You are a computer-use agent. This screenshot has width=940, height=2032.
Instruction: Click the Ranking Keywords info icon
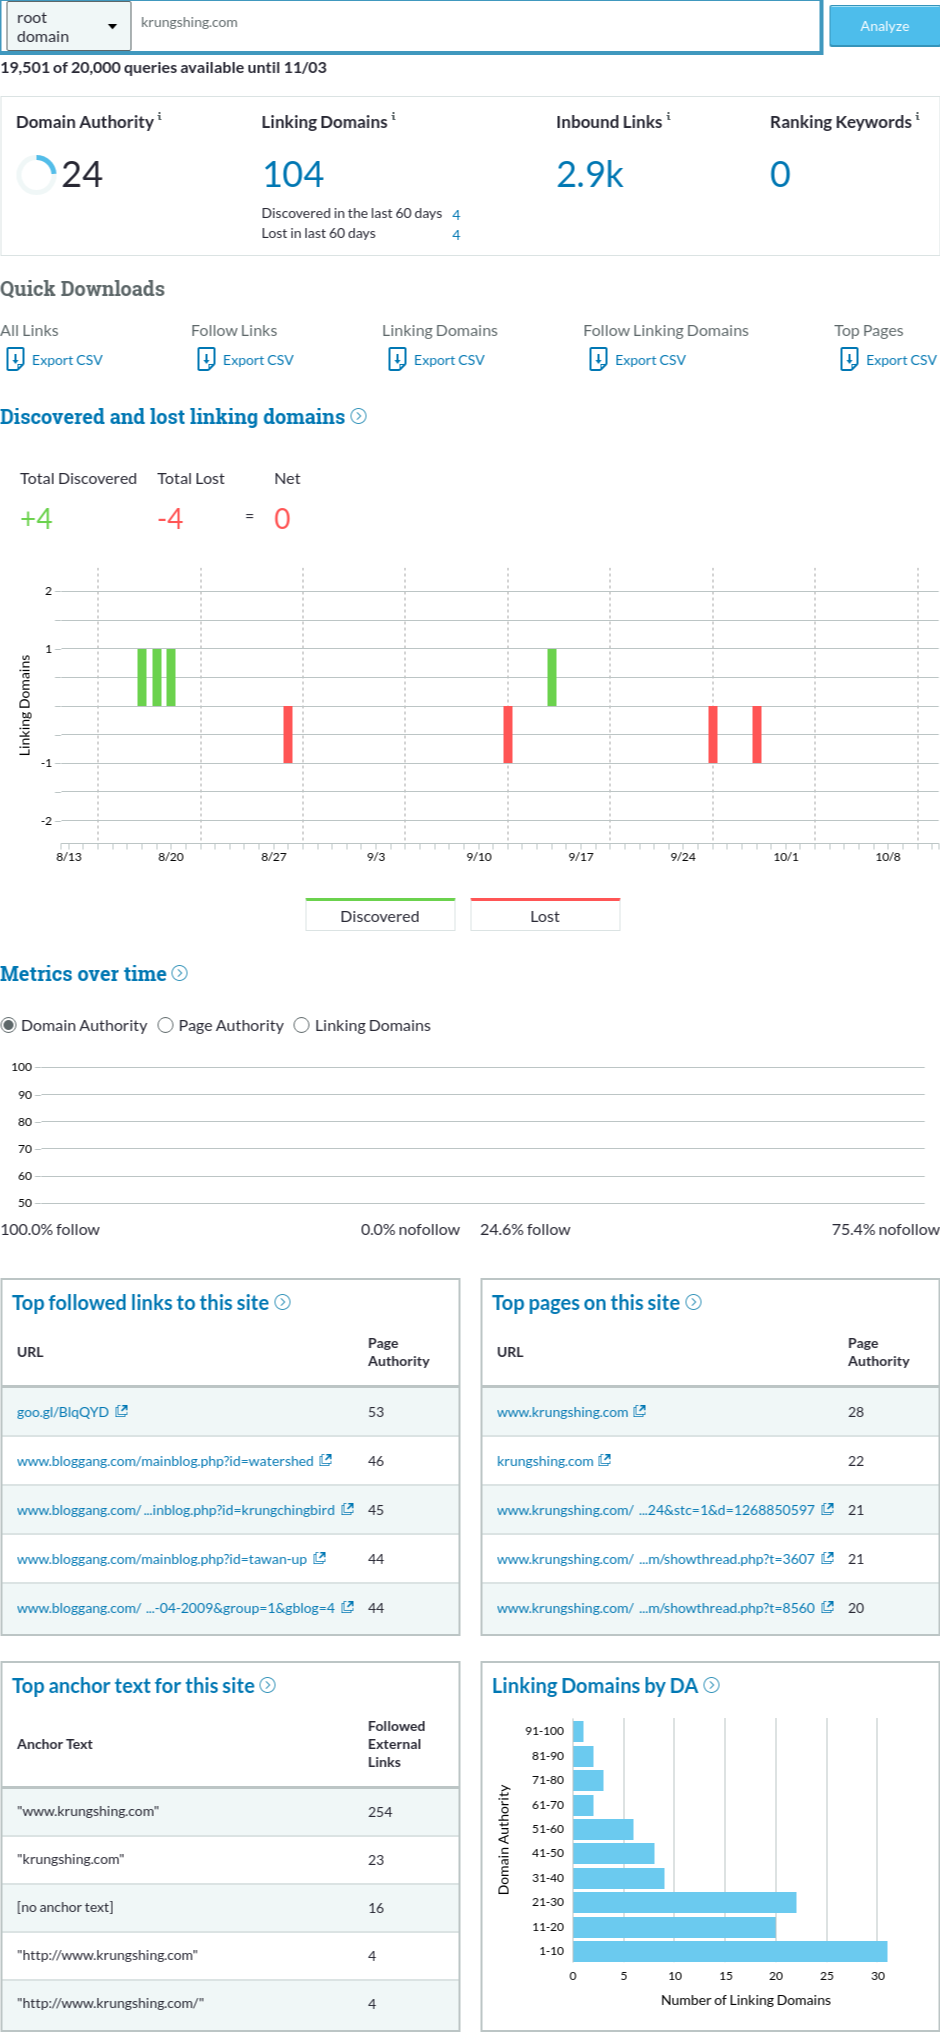[x=917, y=117]
